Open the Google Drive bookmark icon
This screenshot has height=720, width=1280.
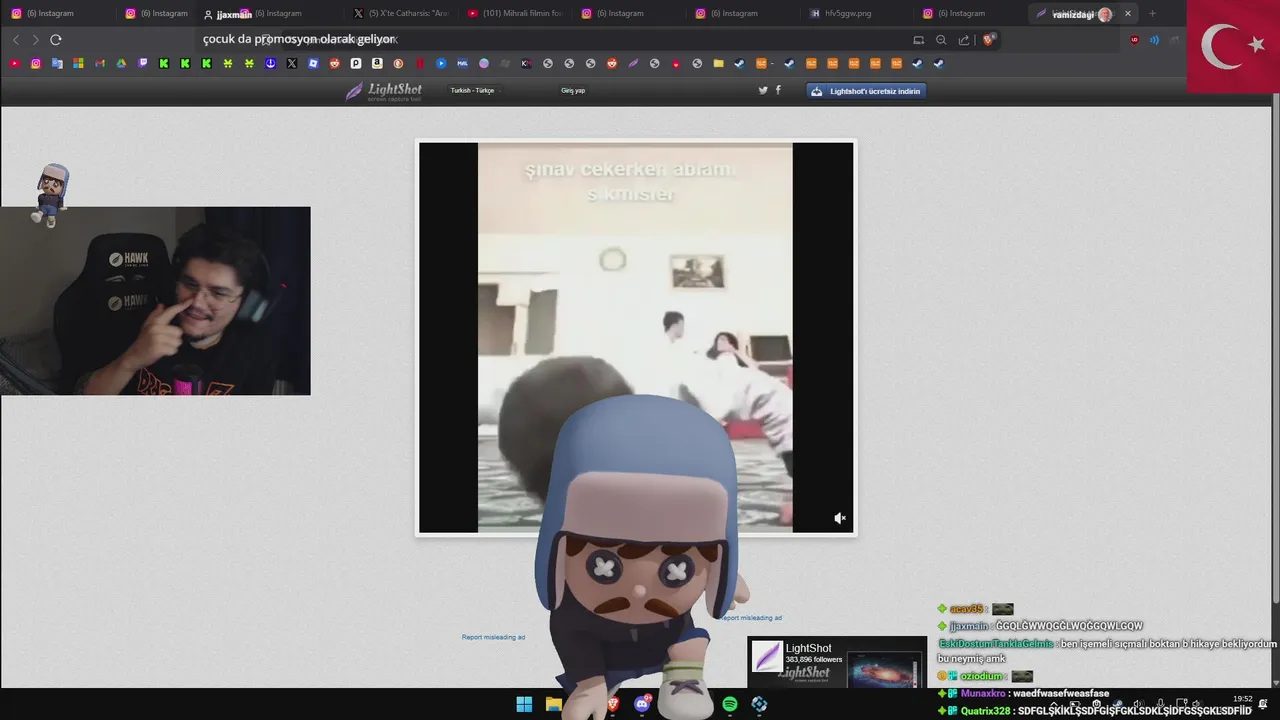[121, 63]
